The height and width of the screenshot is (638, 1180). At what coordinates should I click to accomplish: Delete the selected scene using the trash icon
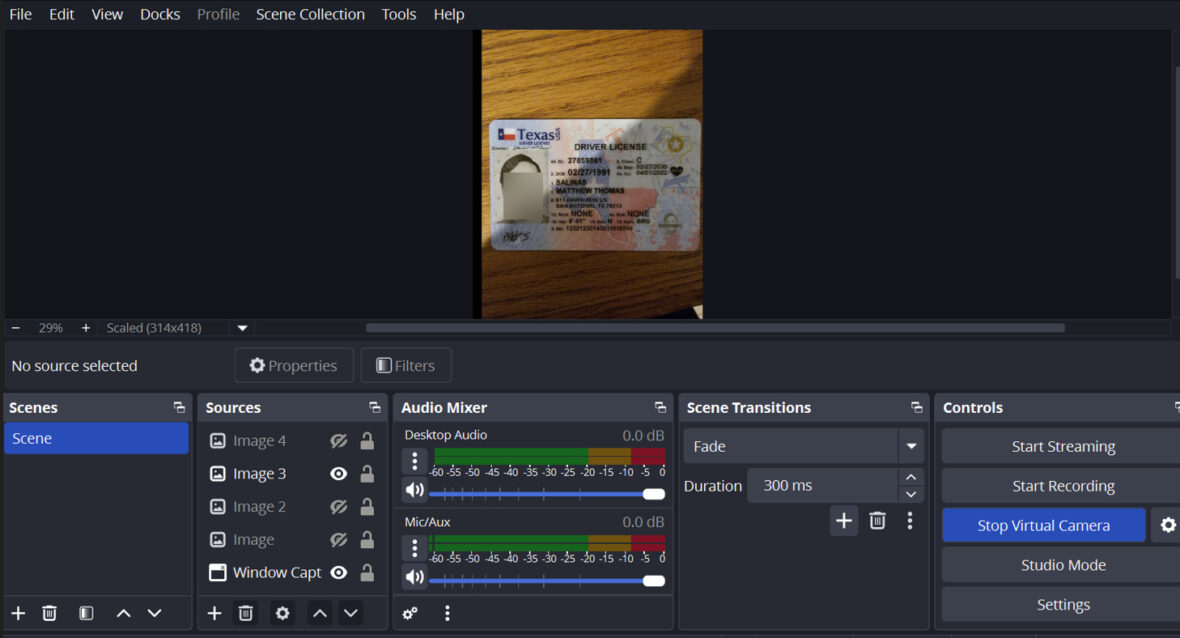click(x=49, y=612)
